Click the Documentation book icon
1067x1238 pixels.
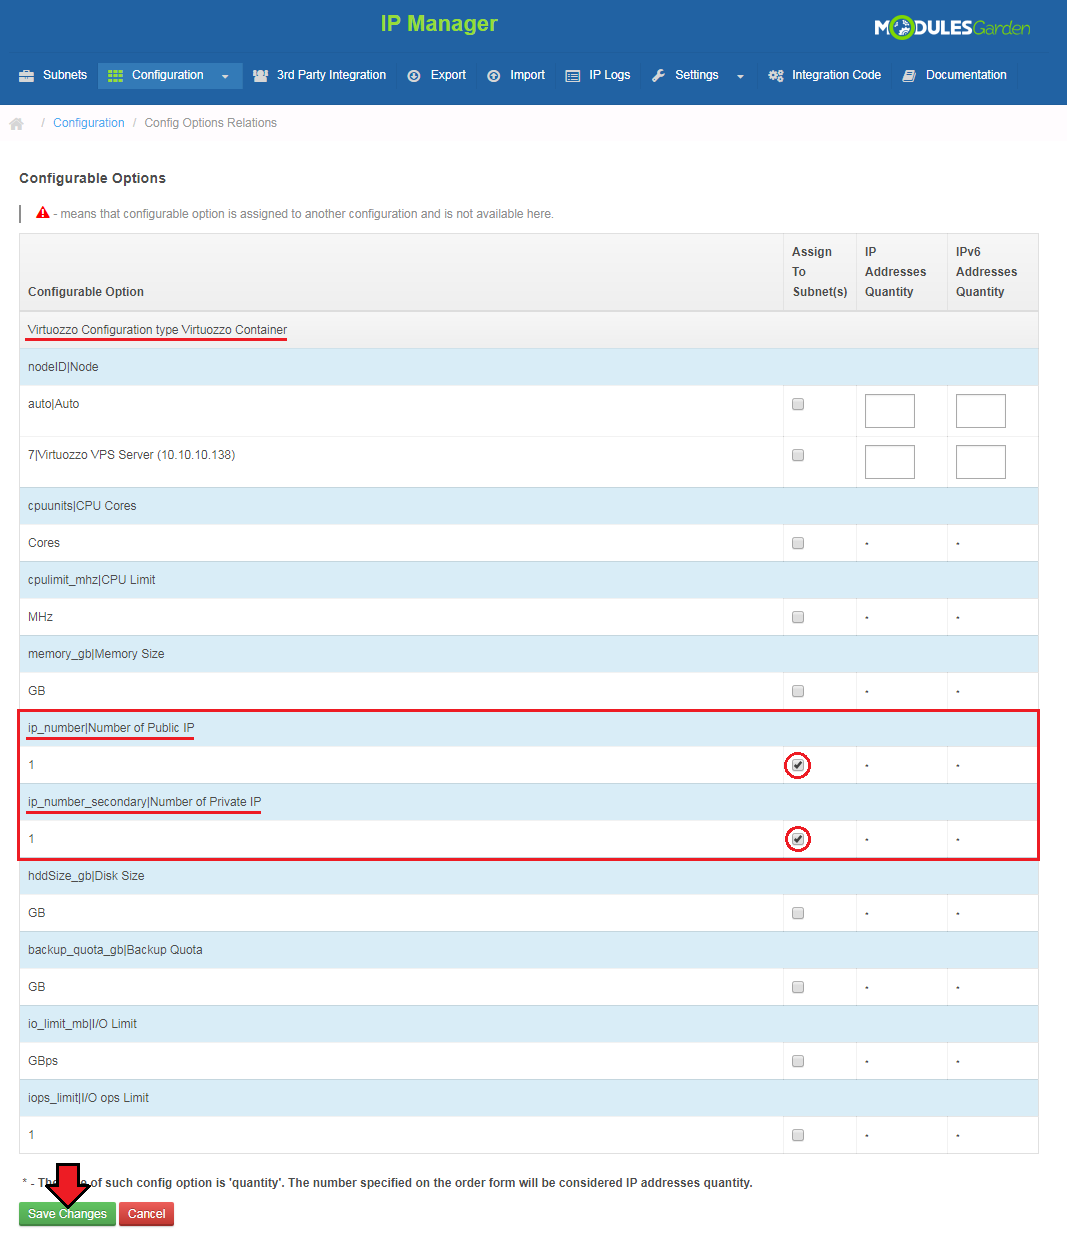pyautogui.click(x=909, y=75)
